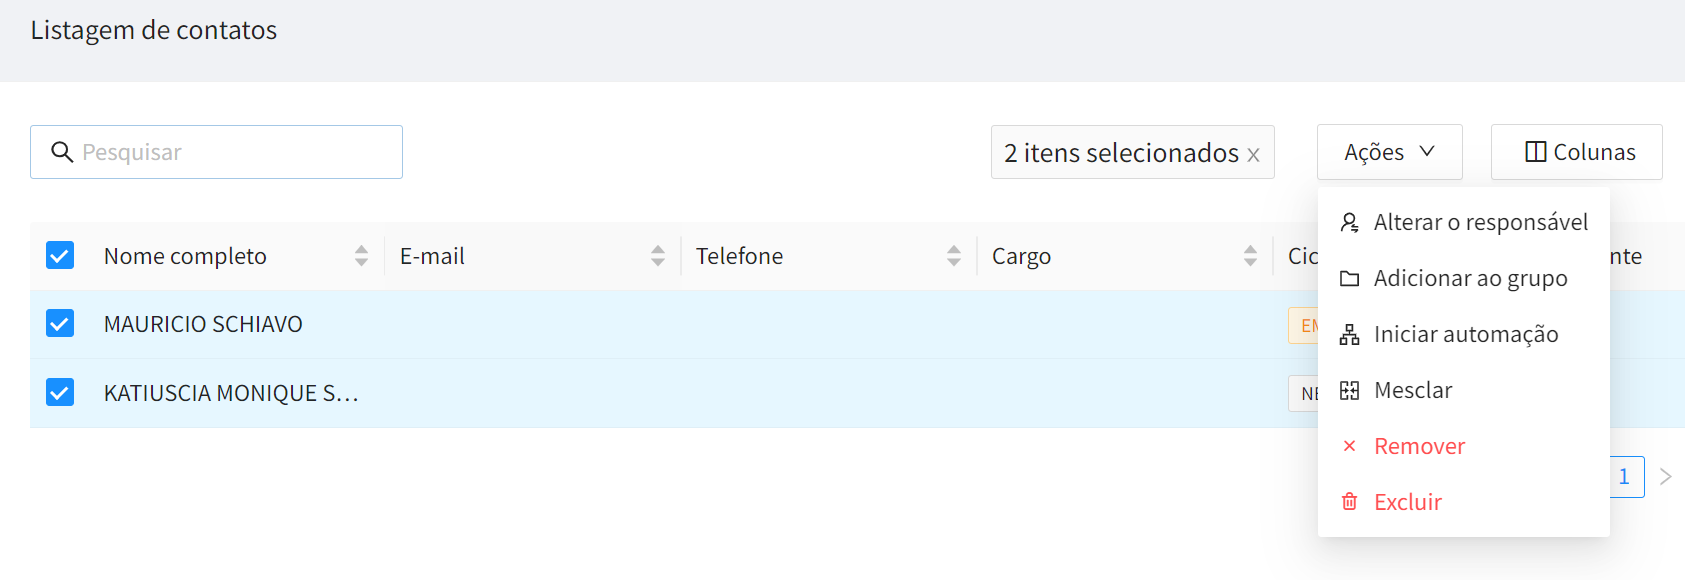1685x580 pixels.
Task: Sort by the Nome completo column arrows
Action: click(361, 256)
